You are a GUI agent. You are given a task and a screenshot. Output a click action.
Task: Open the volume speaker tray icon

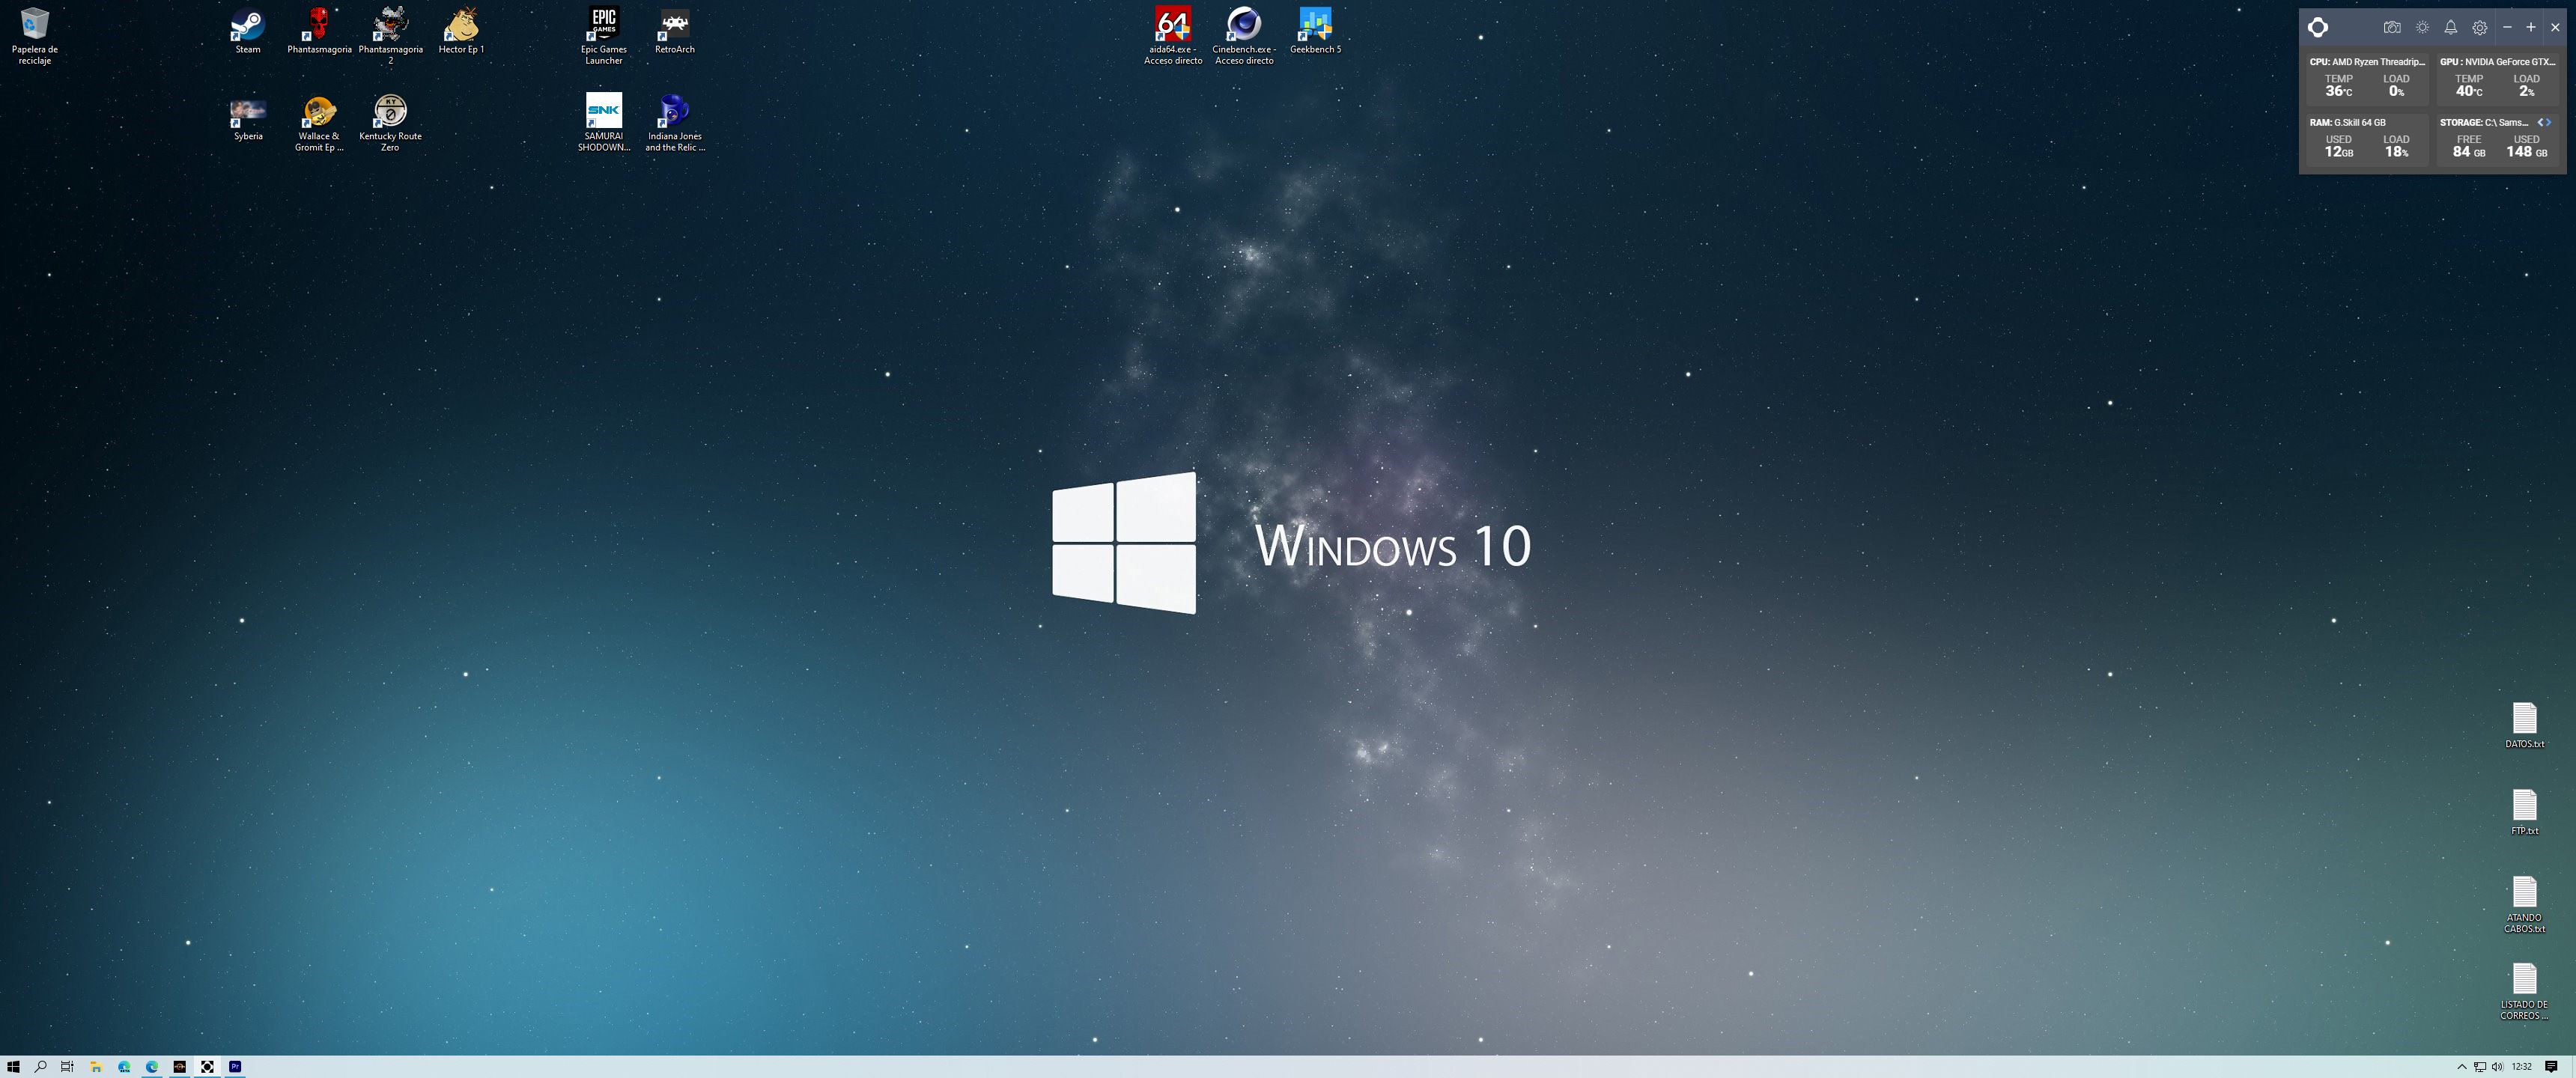(x=2497, y=1066)
